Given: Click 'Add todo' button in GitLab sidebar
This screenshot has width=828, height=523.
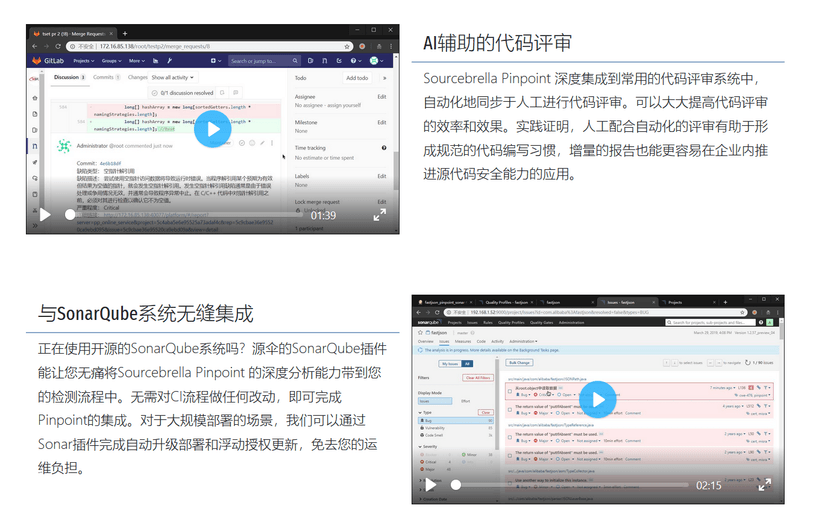Looking at the screenshot, I should tap(357, 78).
